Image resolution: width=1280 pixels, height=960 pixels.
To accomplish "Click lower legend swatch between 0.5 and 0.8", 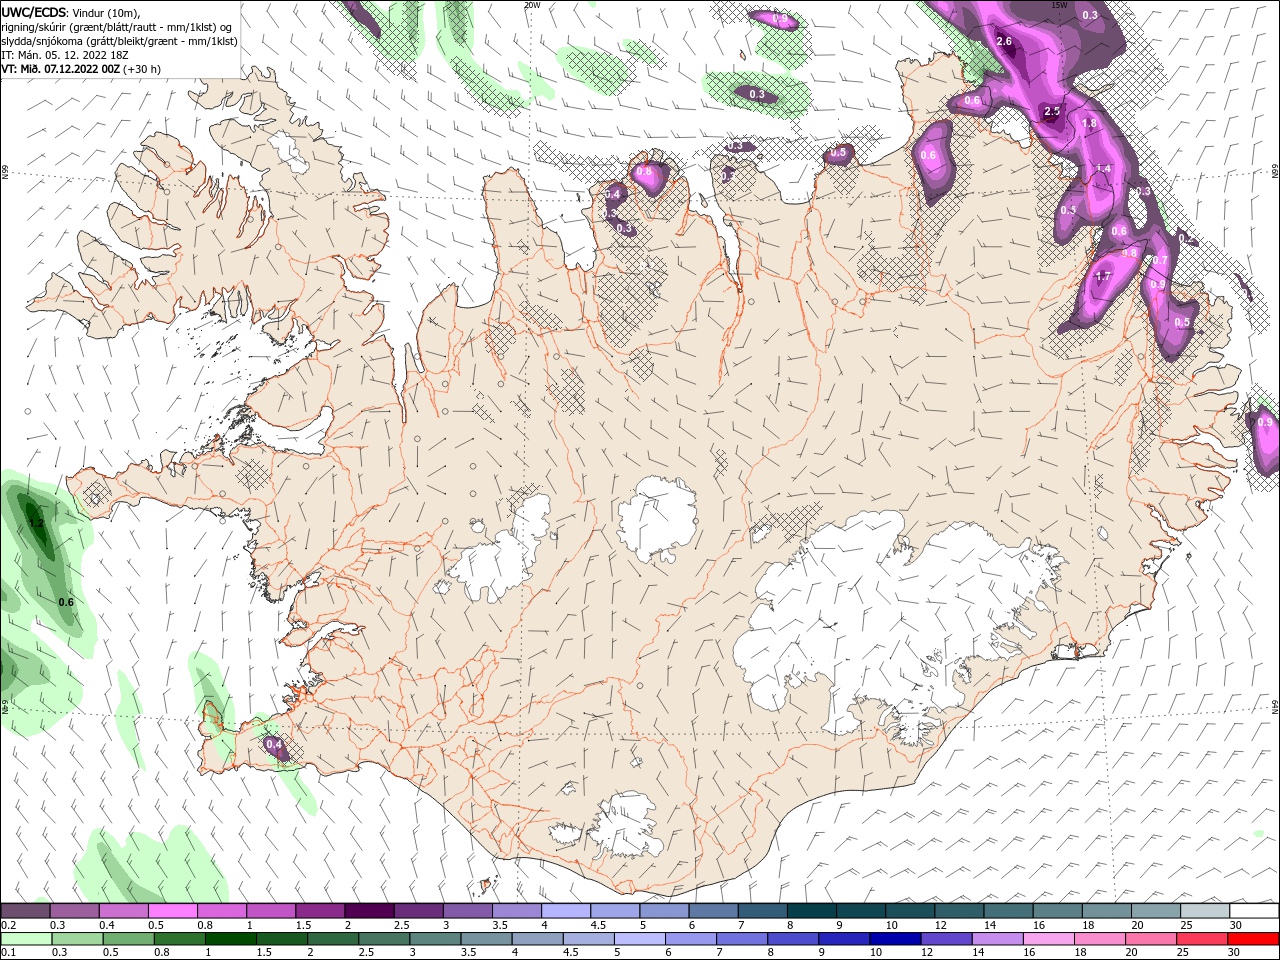I will (128, 939).
